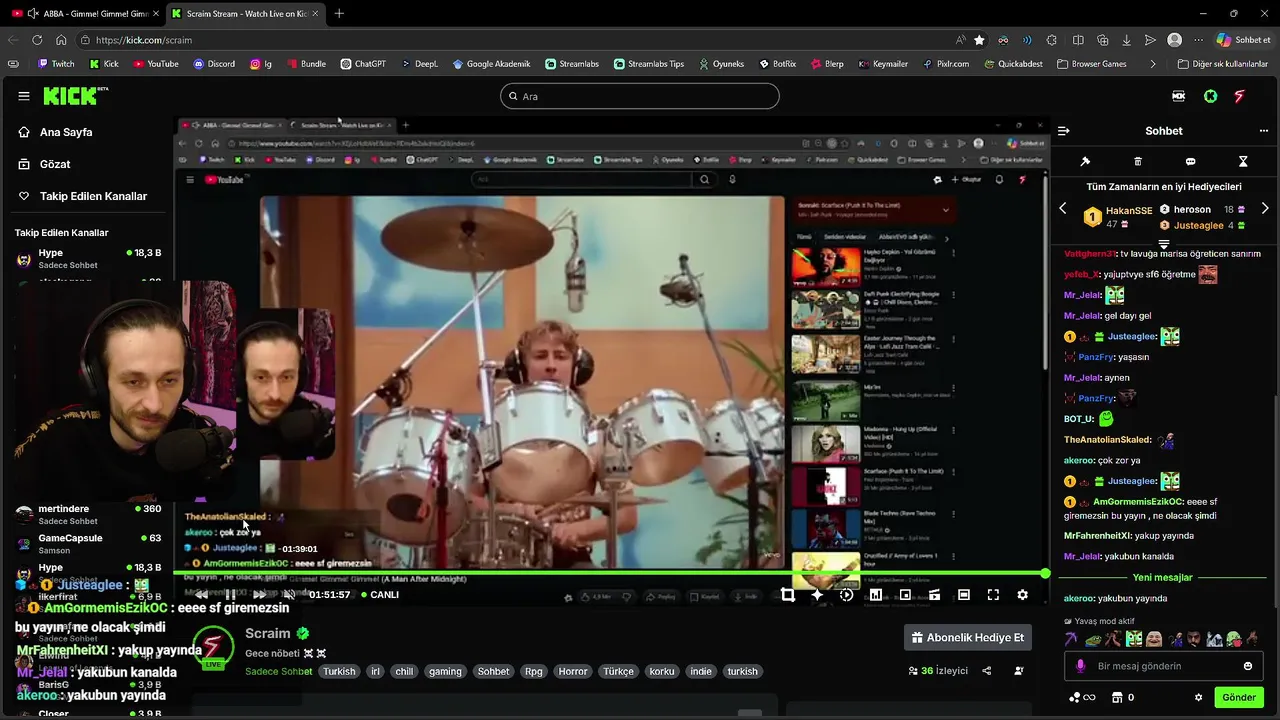Open the Scraim profile avatar in header

[x=1240, y=96]
